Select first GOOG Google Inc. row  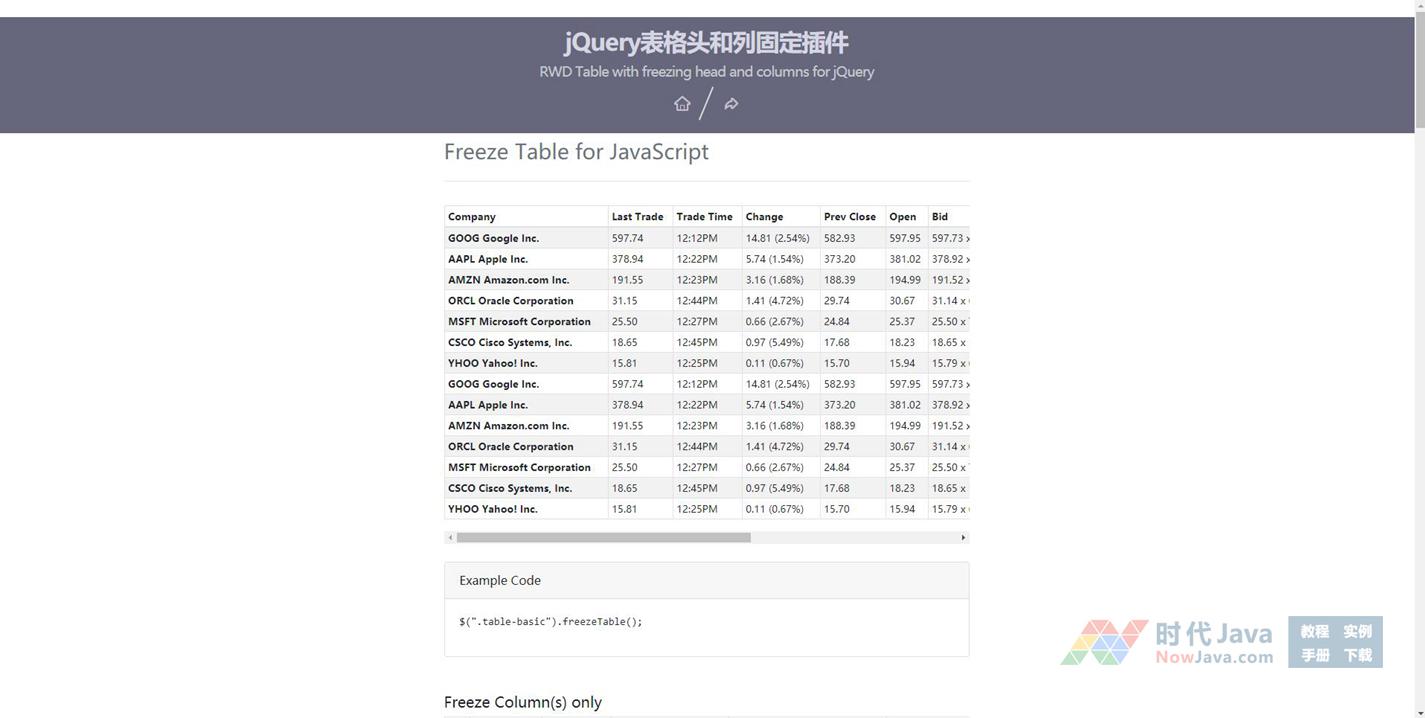[493, 239]
